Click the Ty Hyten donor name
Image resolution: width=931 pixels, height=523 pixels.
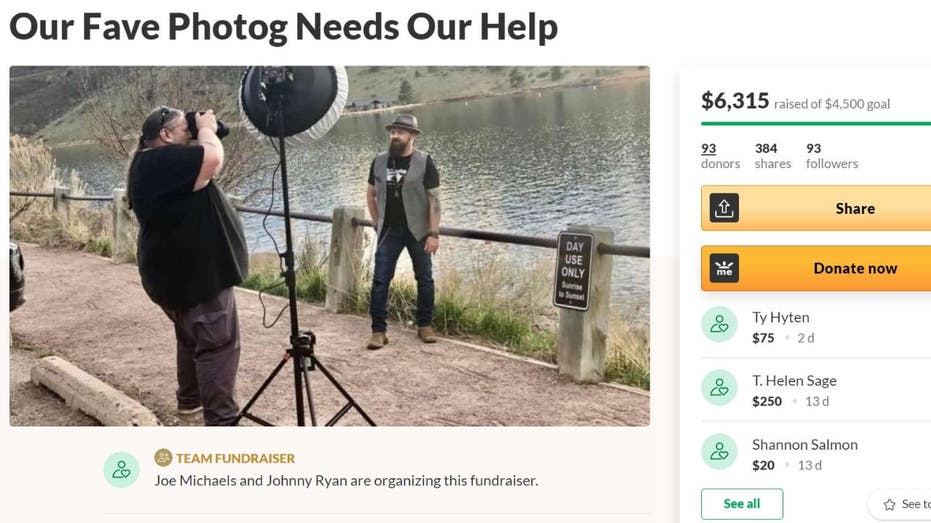coord(780,318)
